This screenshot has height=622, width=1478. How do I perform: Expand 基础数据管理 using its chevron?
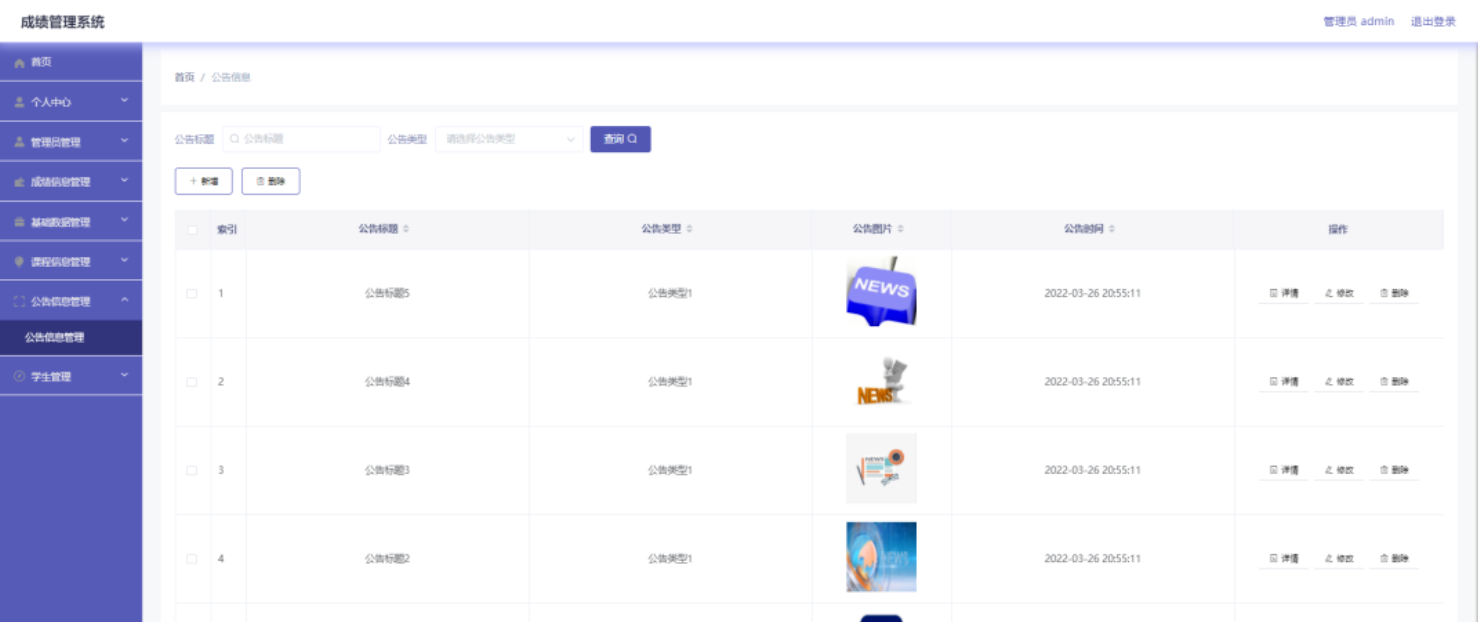[125, 221]
